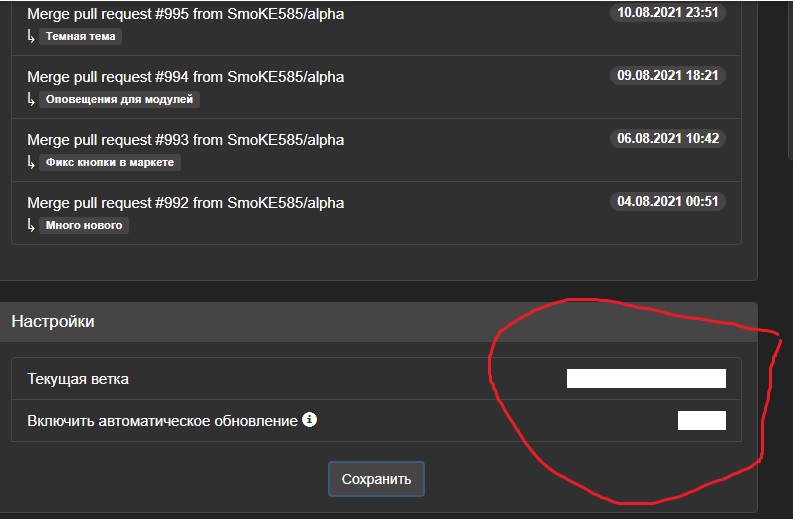Click arrow icon before Фикс кнопки в маркете
Viewport: 793px width, 519px height.
tap(31, 162)
